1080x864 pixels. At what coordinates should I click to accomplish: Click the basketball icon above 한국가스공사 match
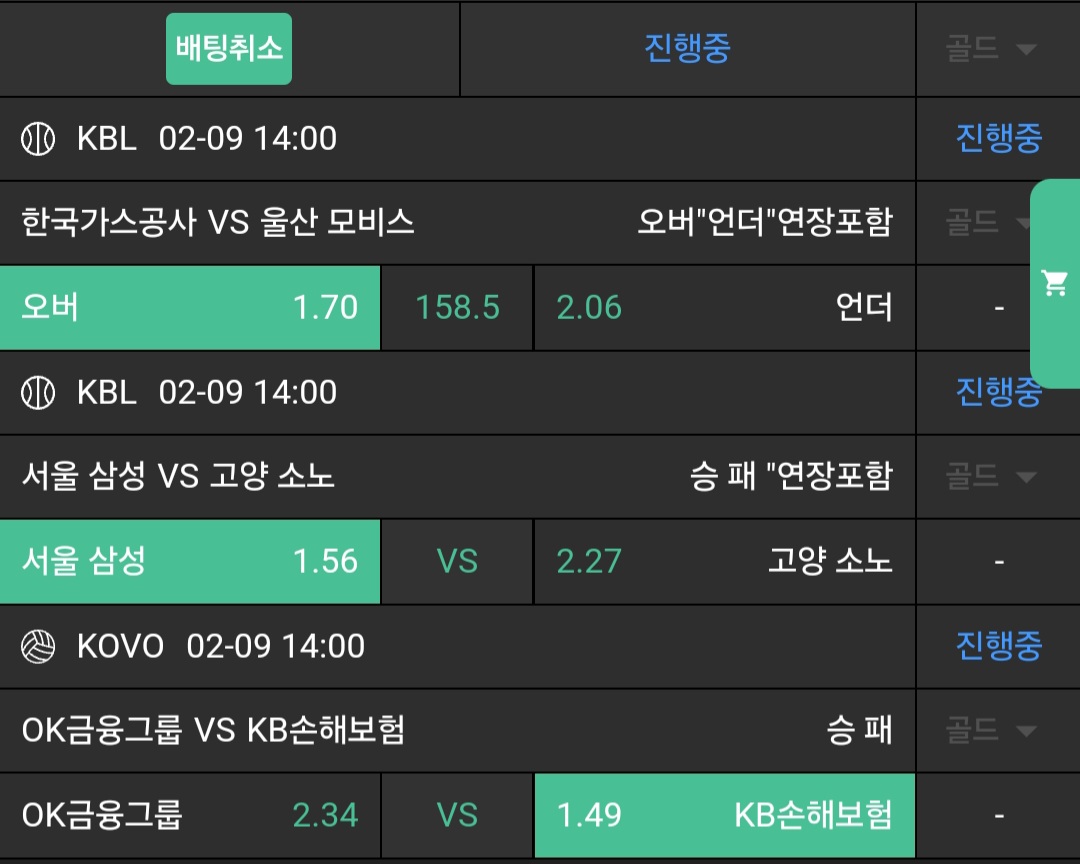click(38, 139)
